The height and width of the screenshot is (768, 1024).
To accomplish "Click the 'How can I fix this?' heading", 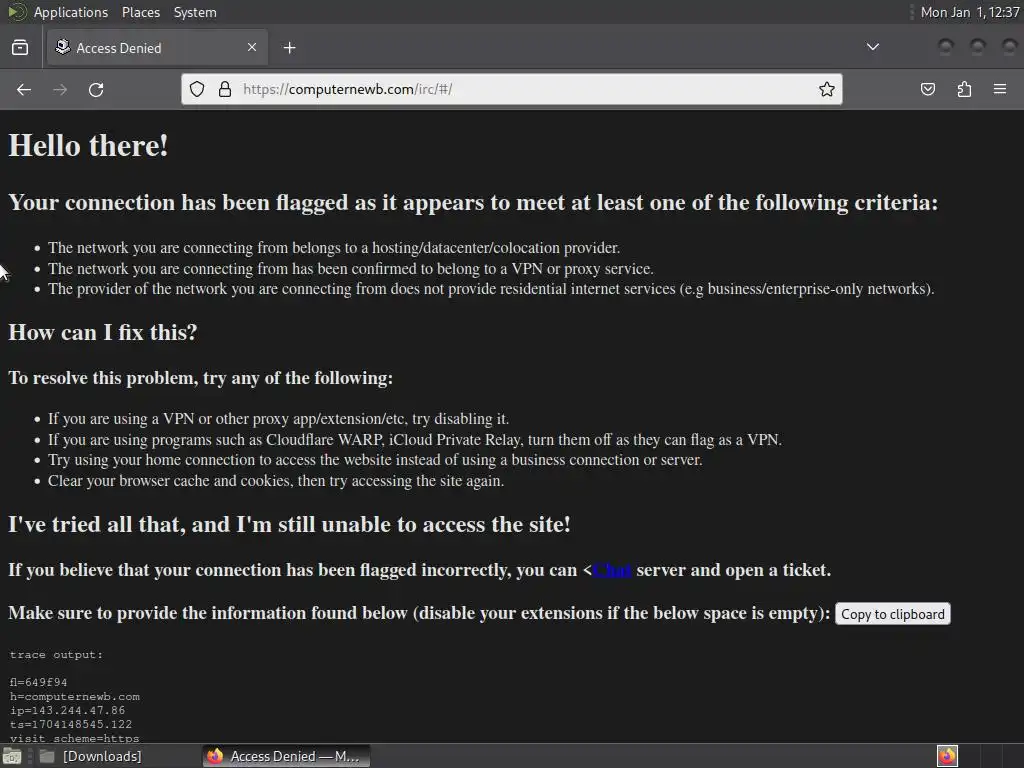I will pos(103,332).
